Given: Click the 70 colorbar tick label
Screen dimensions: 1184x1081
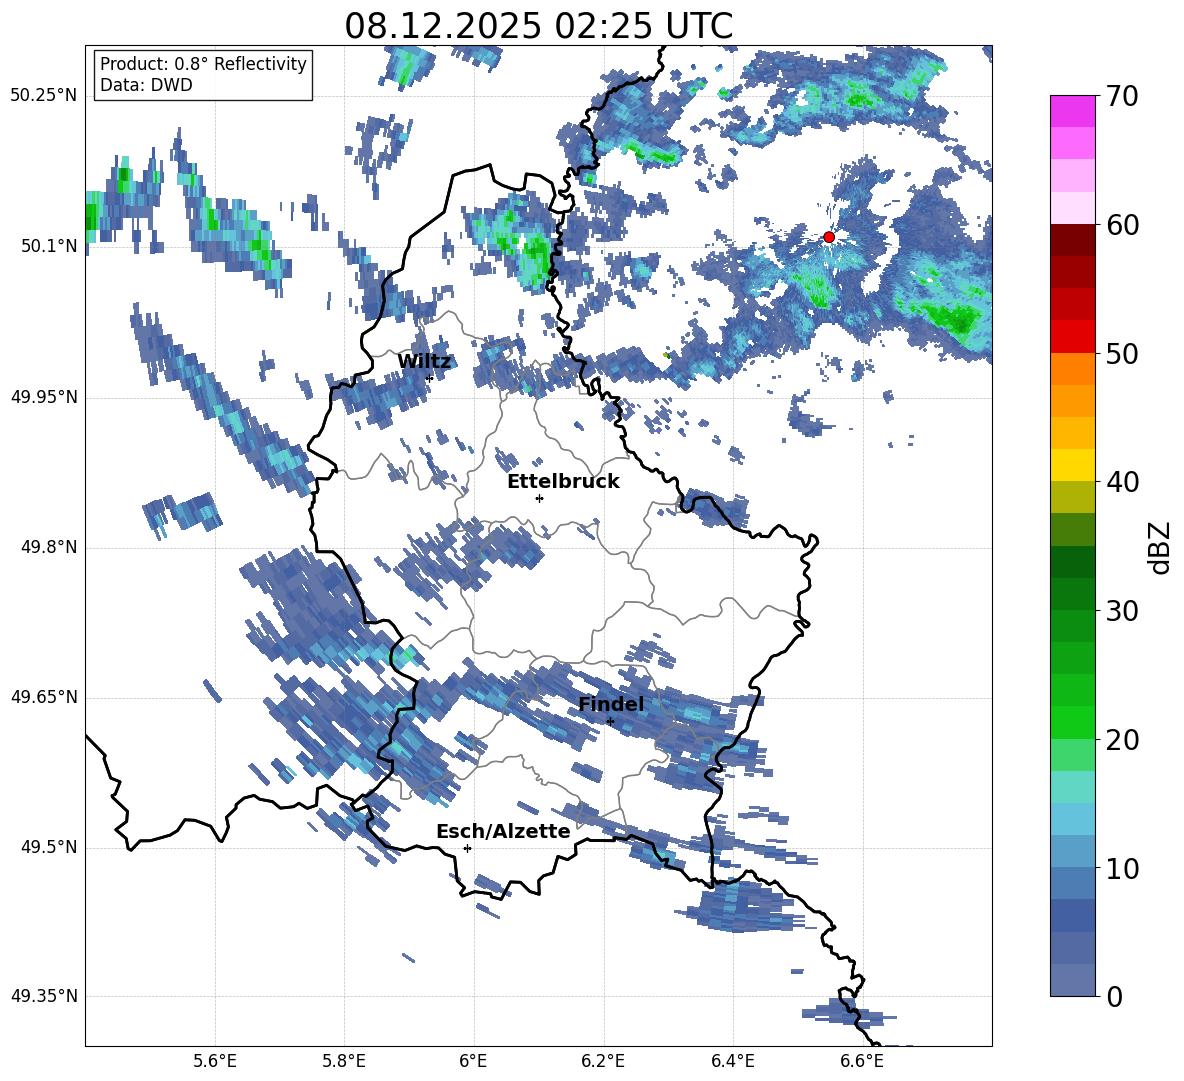Looking at the screenshot, I should tap(1123, 97).
